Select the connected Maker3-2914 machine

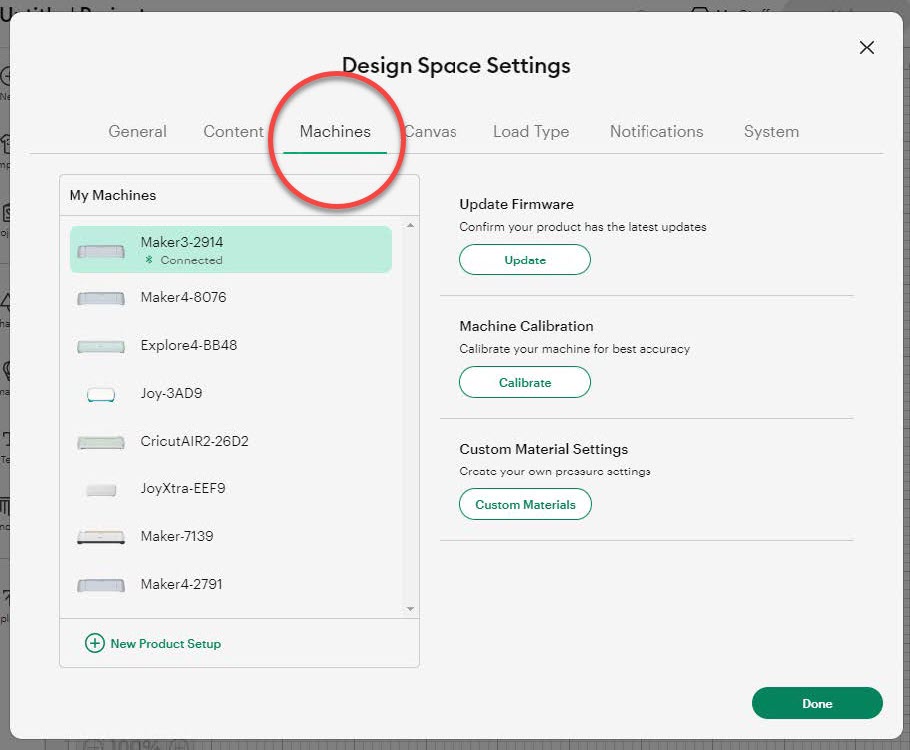[x=231, y=250]
